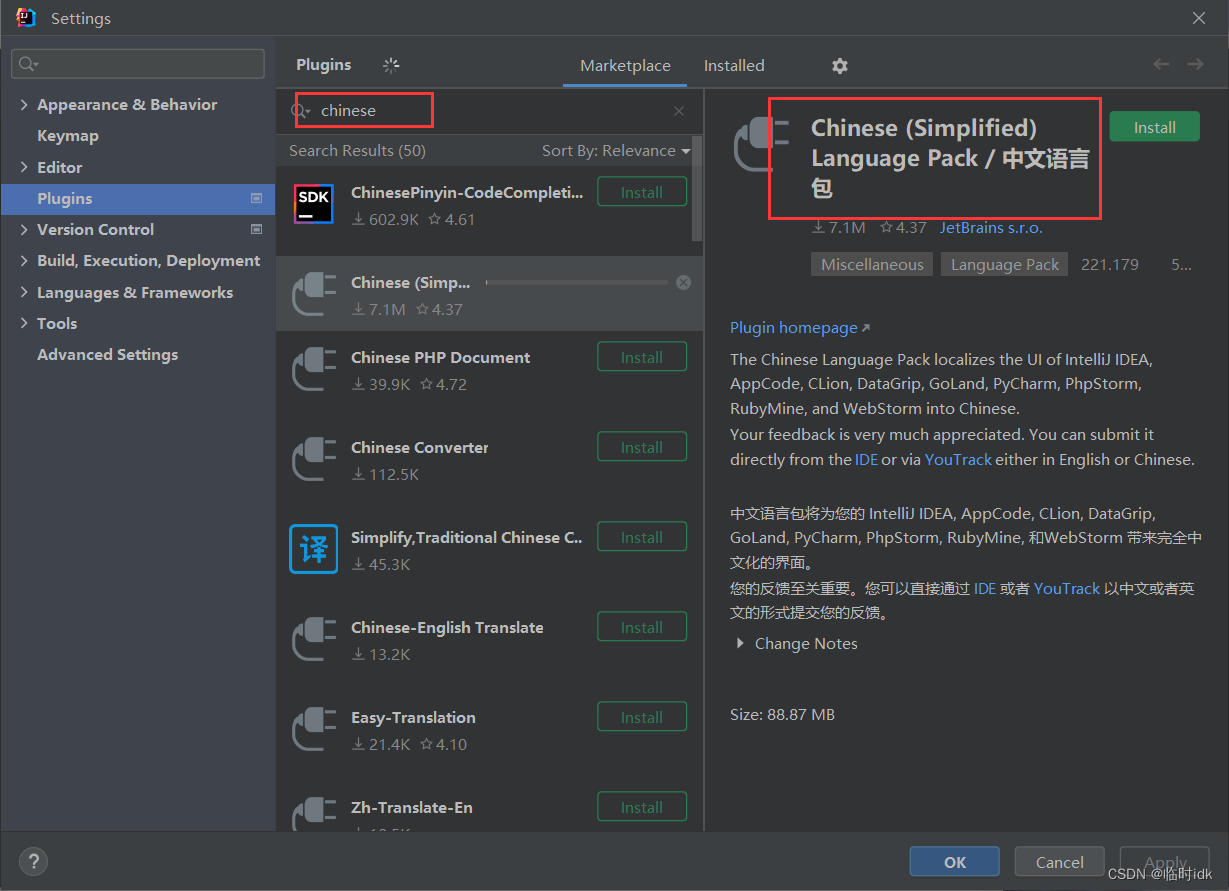The width and height of the screenshot is (1229, 891).
Task: Install the Easy-Translation plugin
Action: click(642, 717)
